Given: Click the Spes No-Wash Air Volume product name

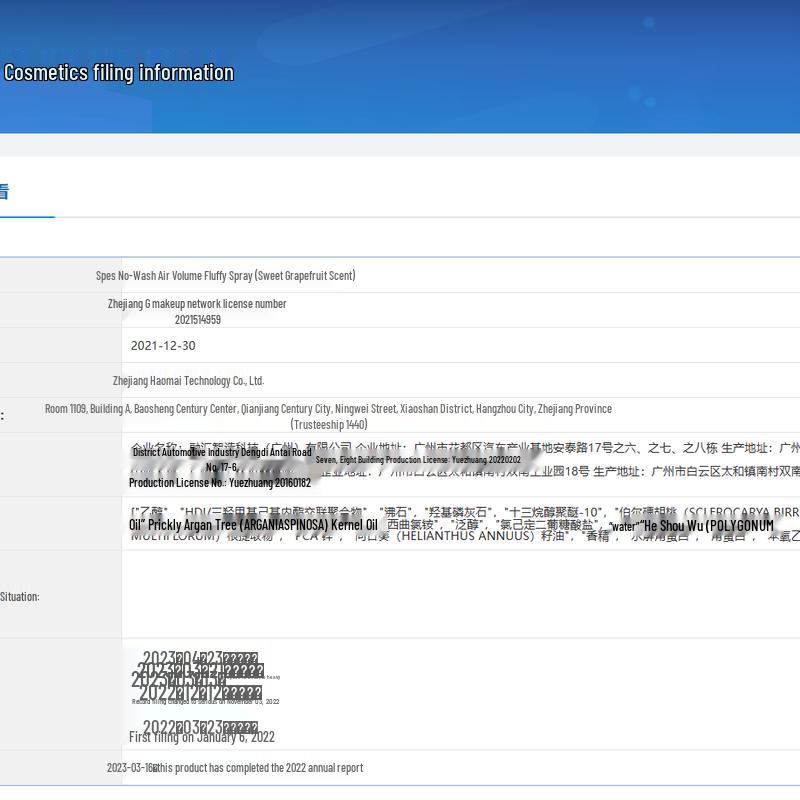Looking at the screenshot, I should pos(225,275).
